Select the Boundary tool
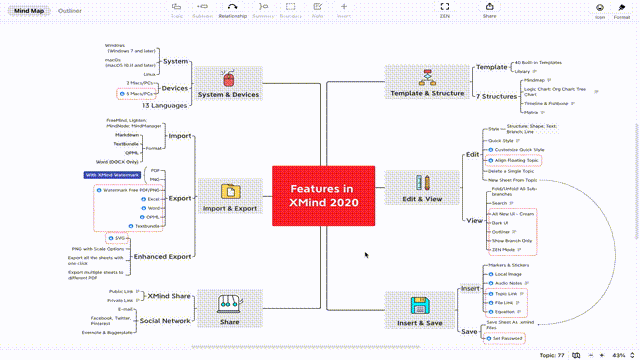 [x=291, y=10]
